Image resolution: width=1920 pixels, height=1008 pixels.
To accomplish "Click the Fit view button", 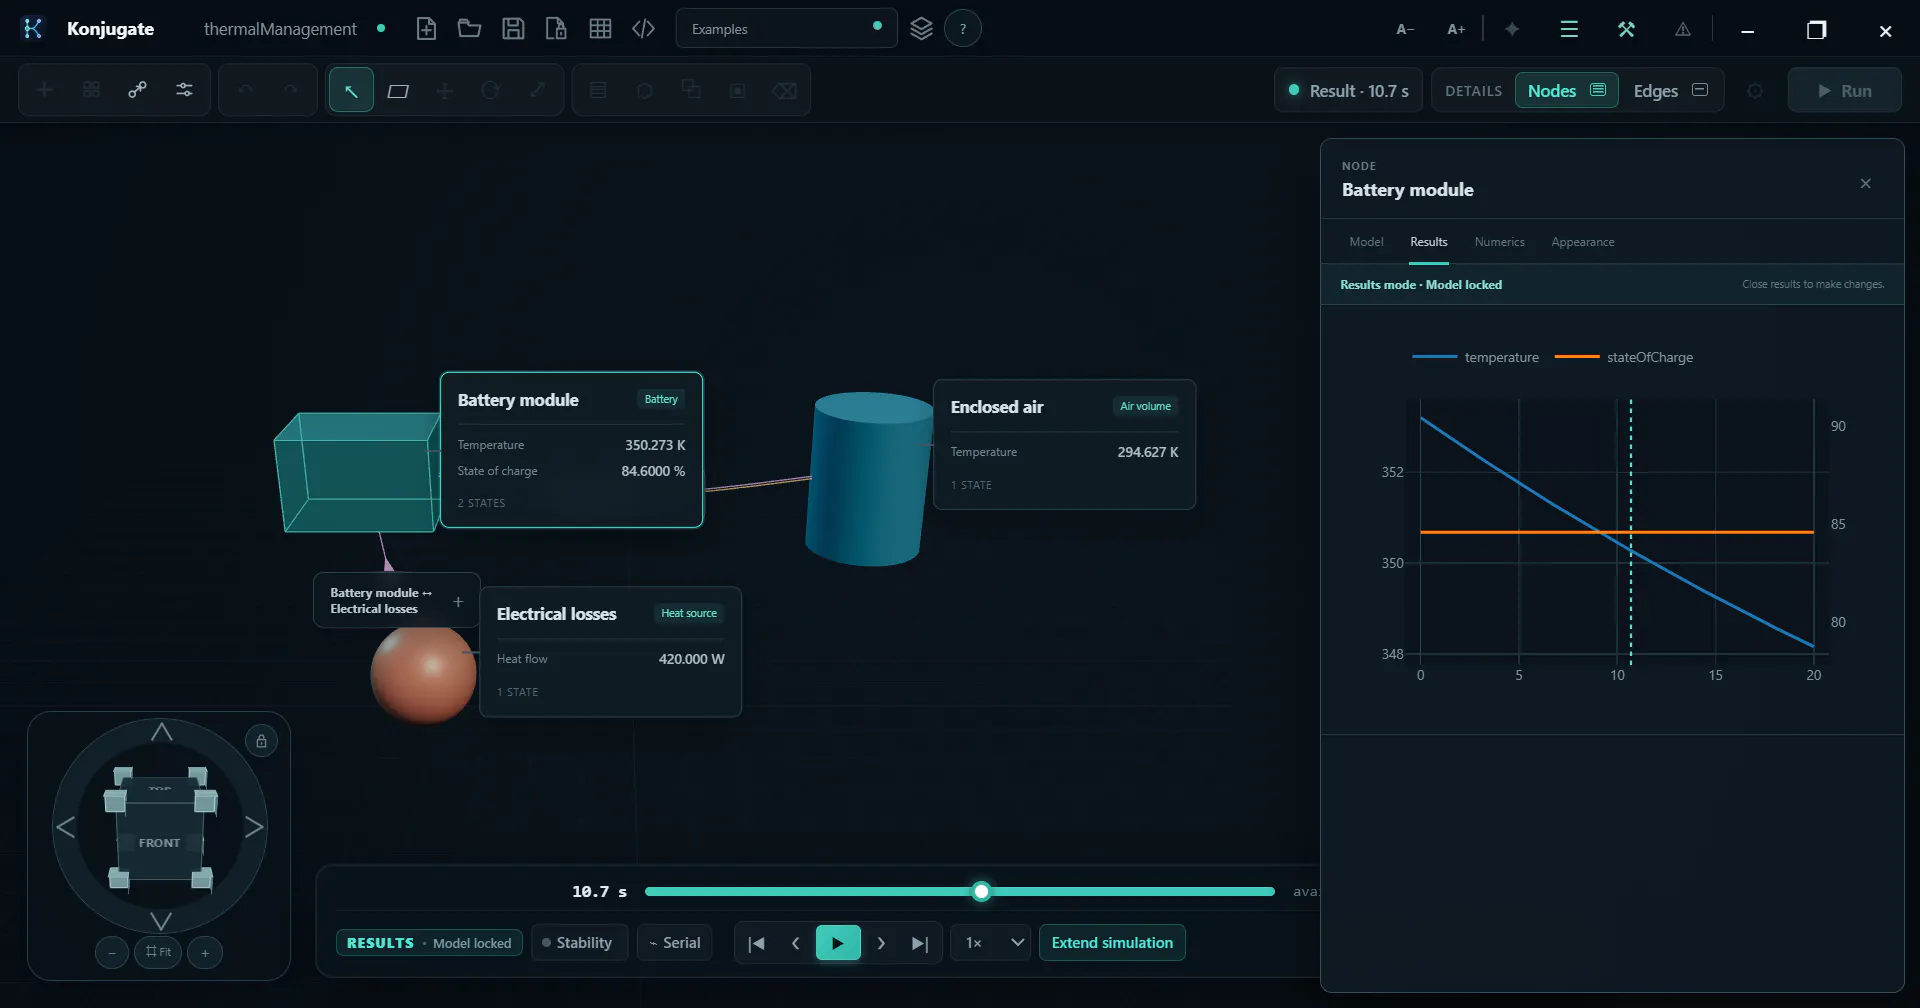I will [158, 952].
